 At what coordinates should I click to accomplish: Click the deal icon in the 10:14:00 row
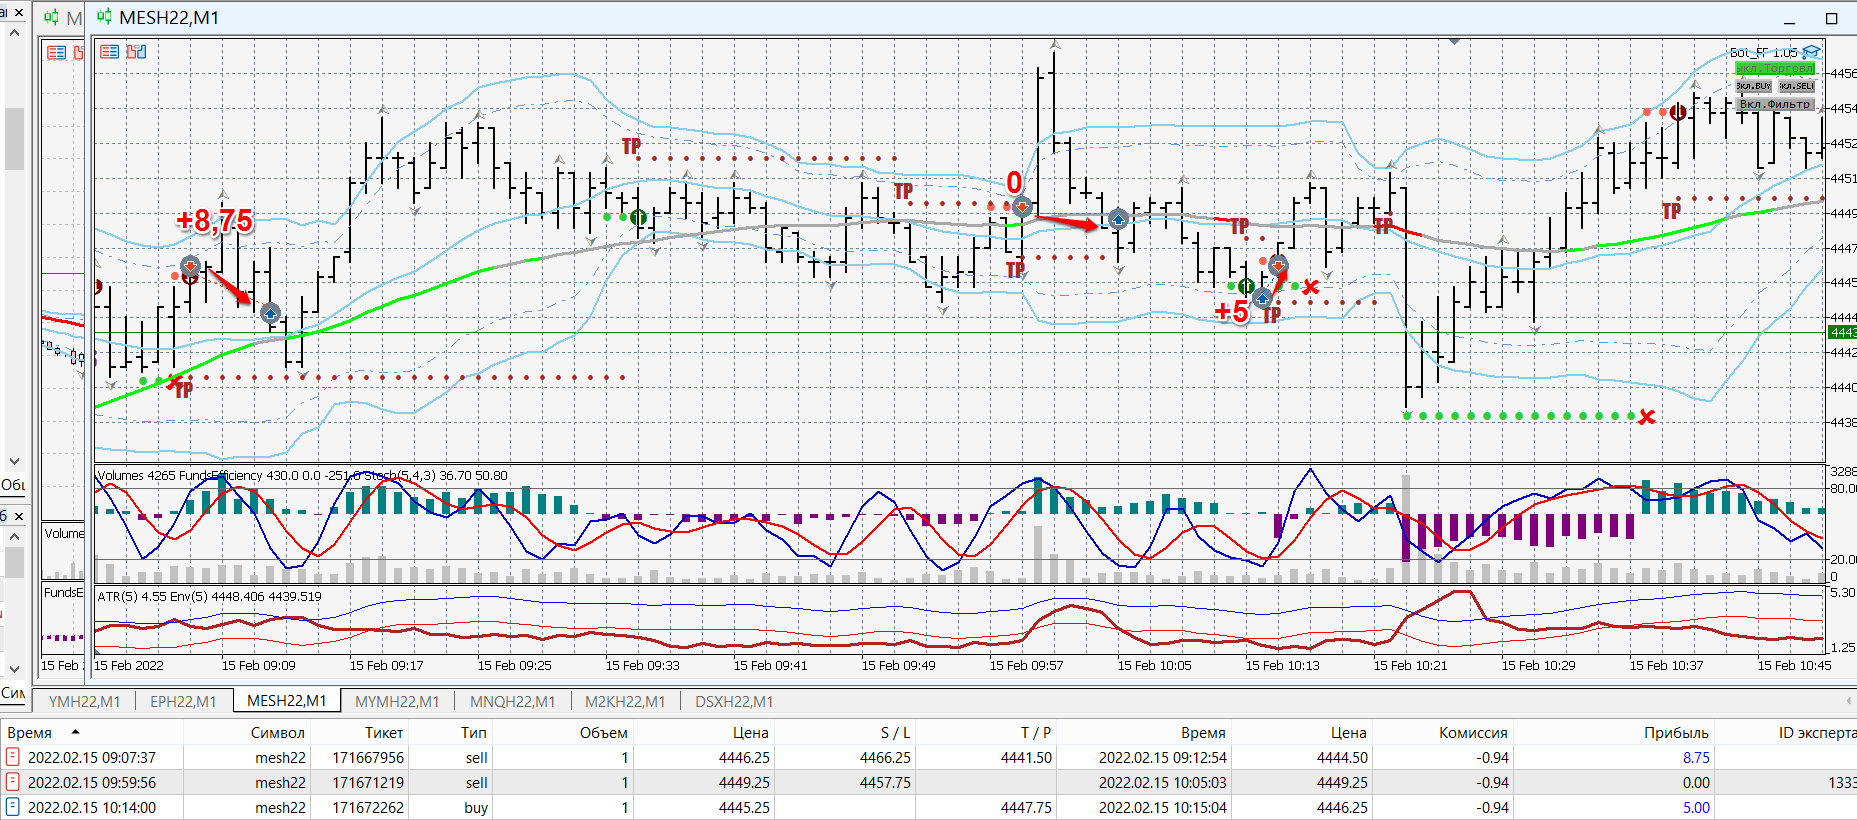[13, 807]
